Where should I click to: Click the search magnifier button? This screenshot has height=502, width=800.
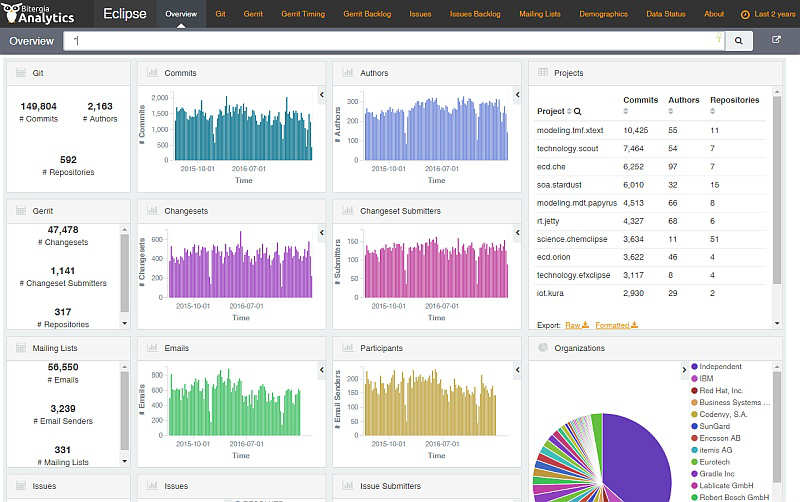click(738, 41)
